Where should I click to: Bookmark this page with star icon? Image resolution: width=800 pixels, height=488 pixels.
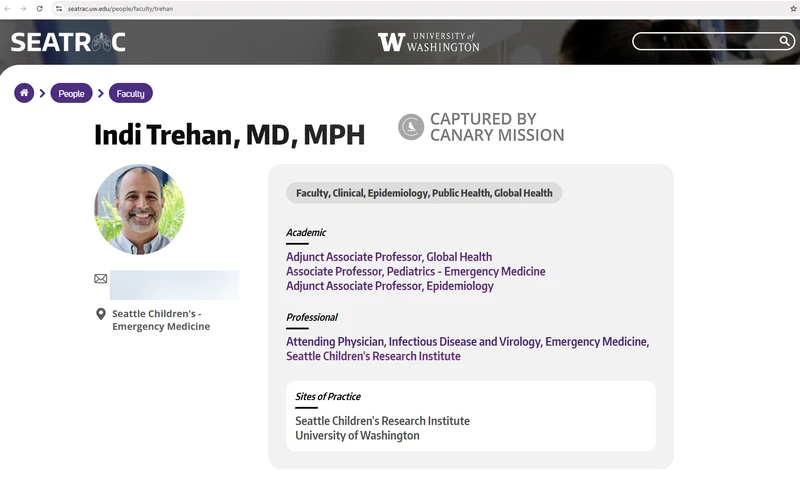click(x=793, y=8)
